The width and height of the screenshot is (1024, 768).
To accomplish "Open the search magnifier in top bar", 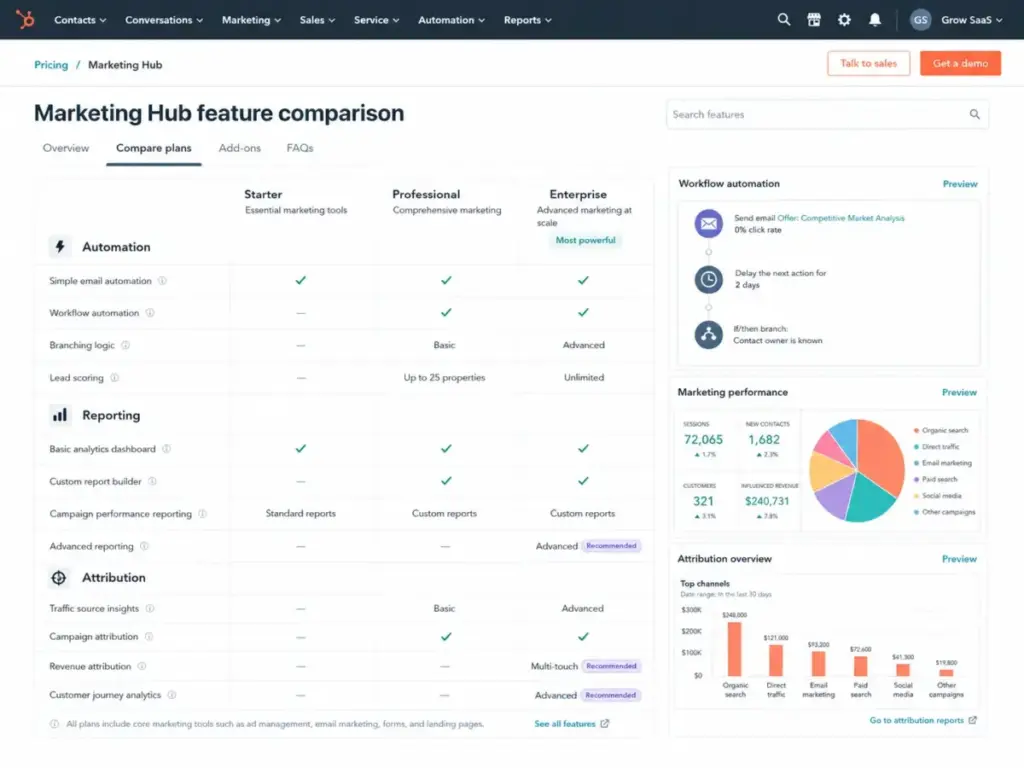I will pos(784,20).
